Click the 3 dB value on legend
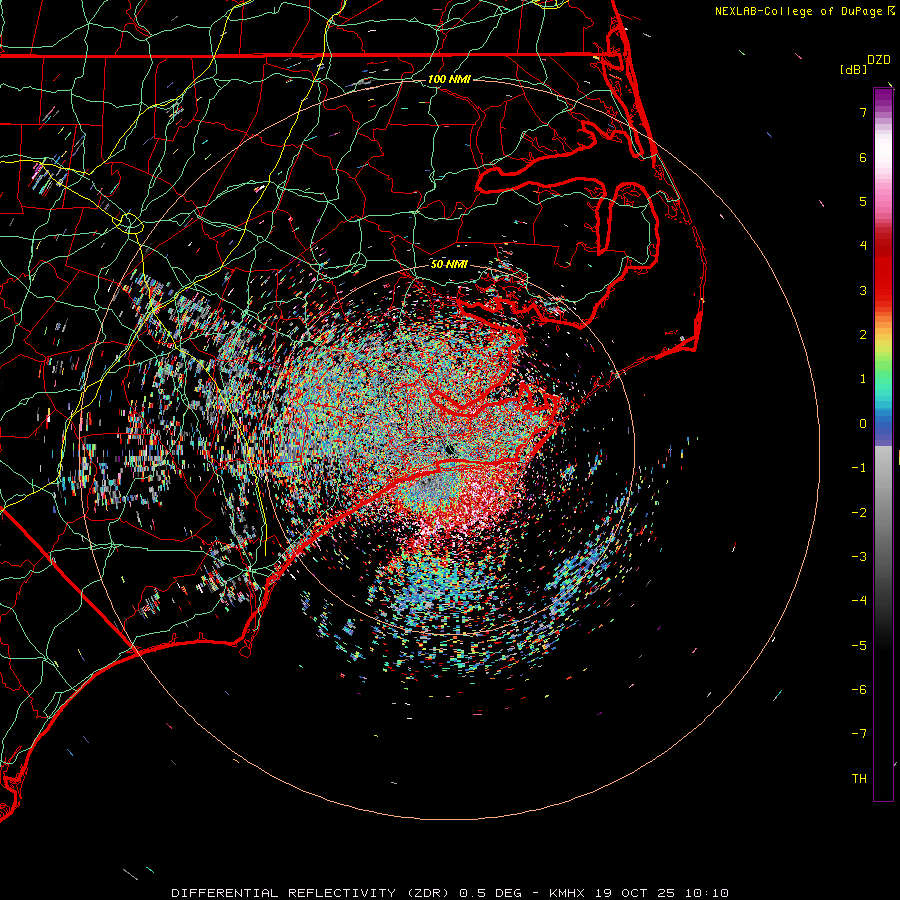This screenshot has width=900, height=900. tap(863, 290)
